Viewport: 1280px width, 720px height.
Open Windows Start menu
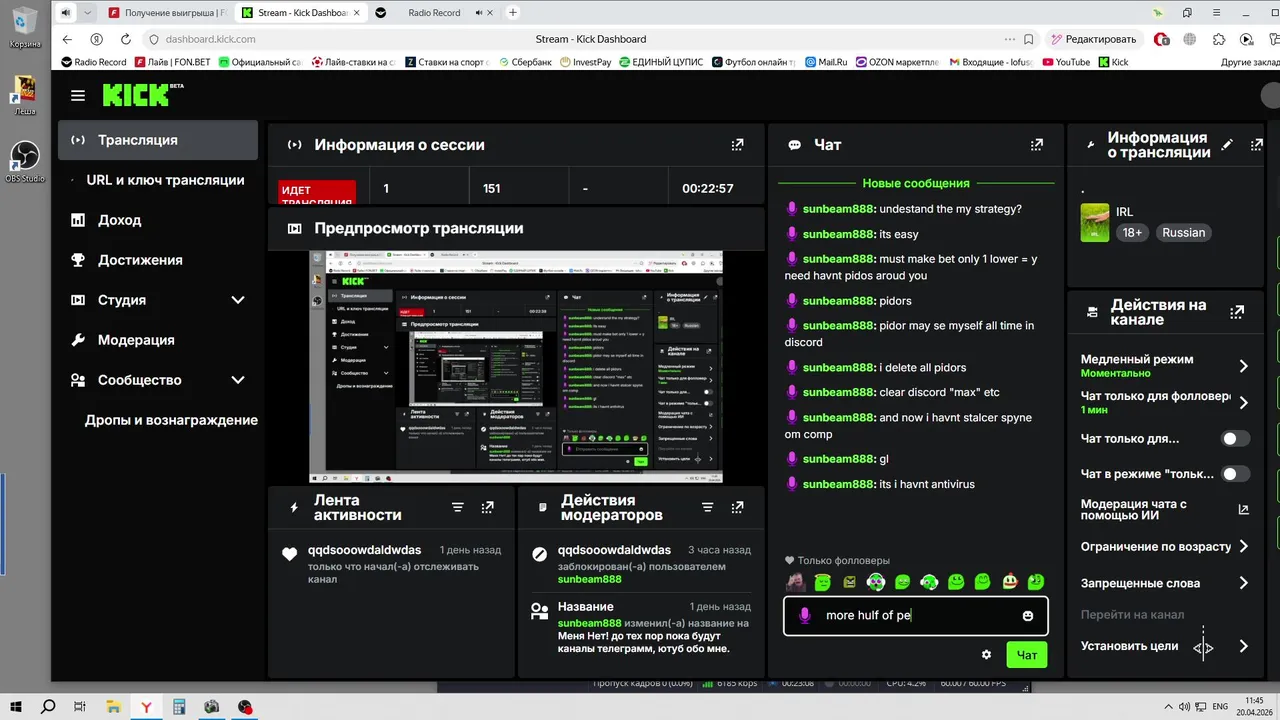point(17,707)
